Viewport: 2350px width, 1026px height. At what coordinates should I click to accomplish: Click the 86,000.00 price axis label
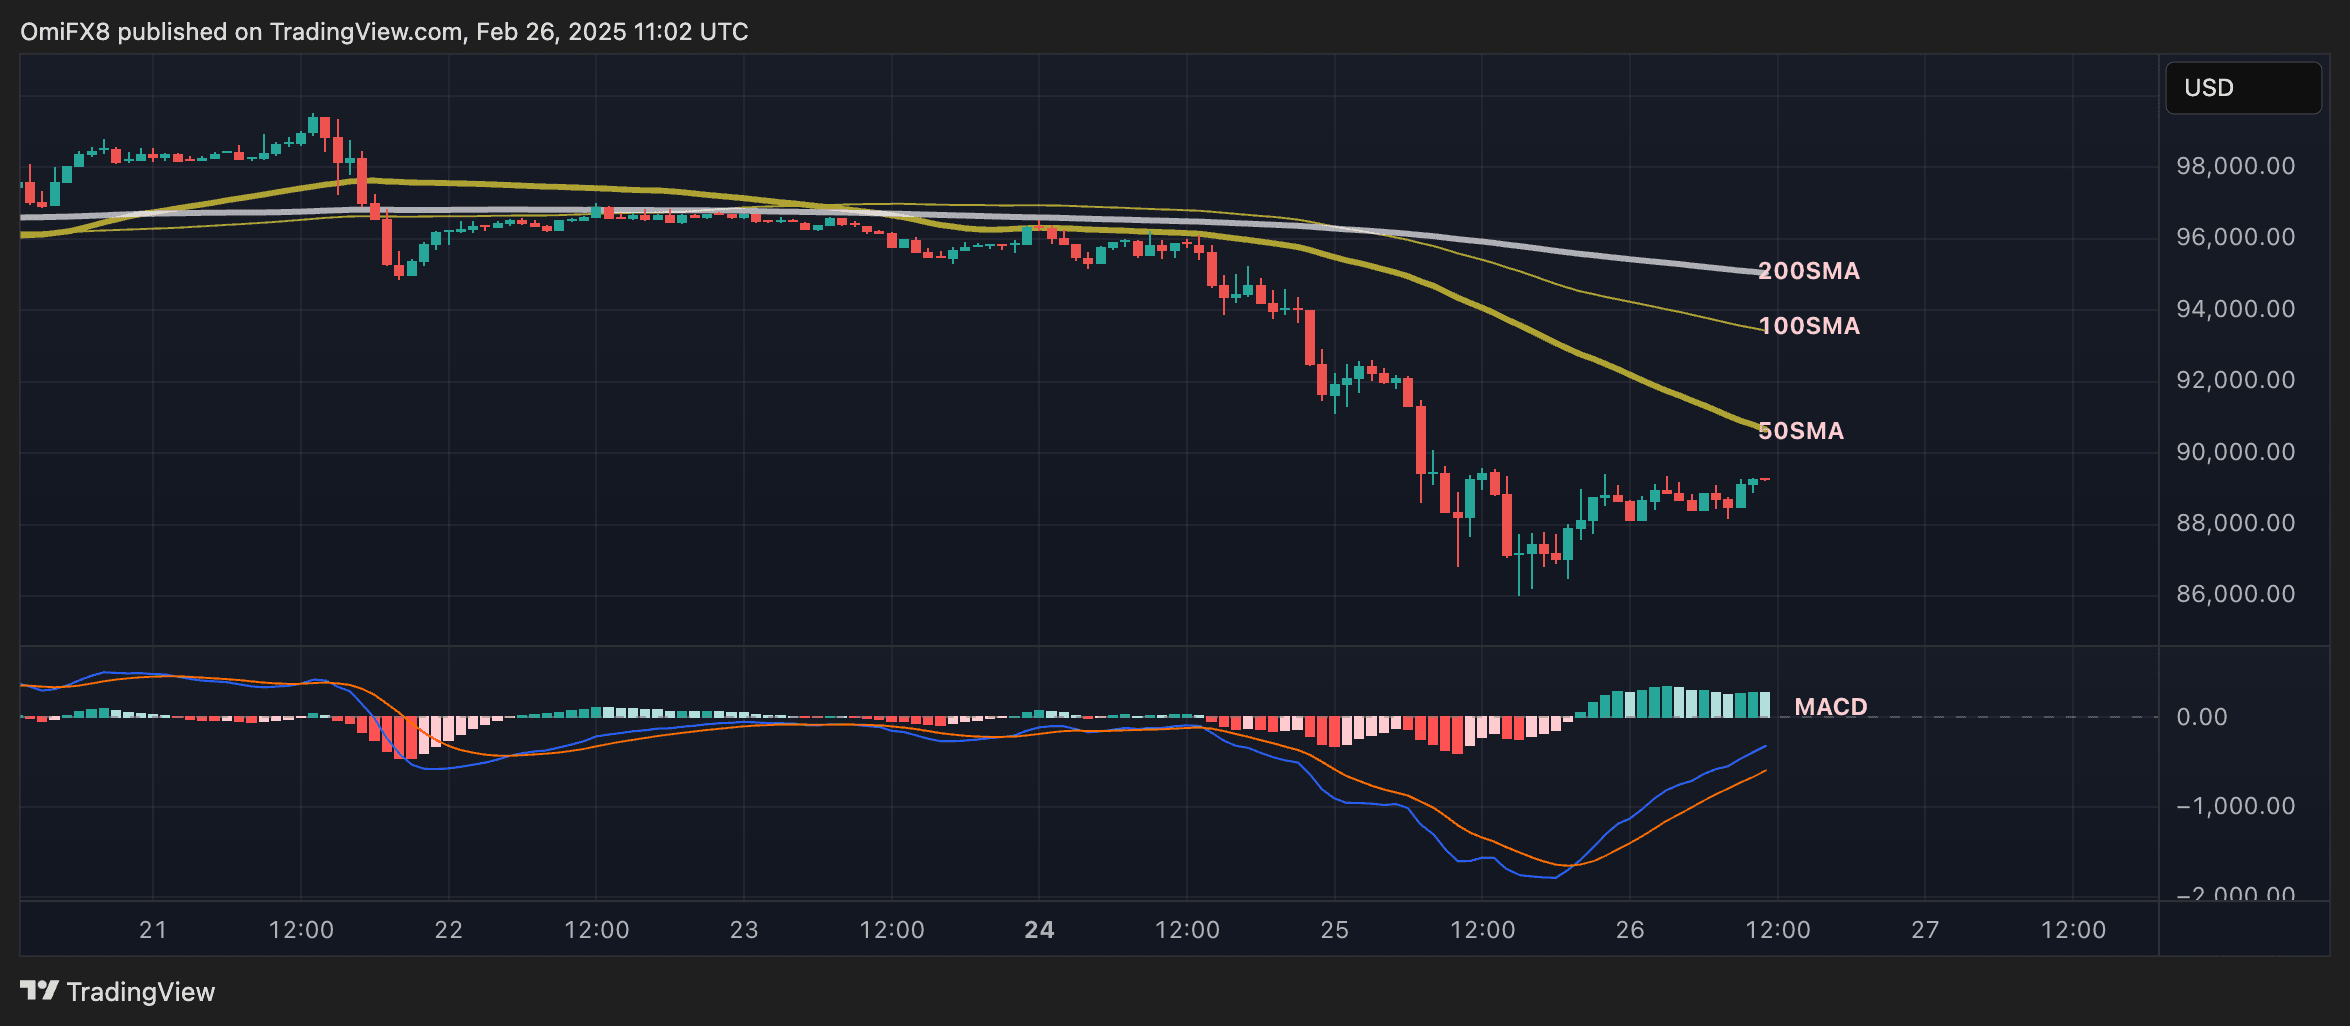point(2236,594)
